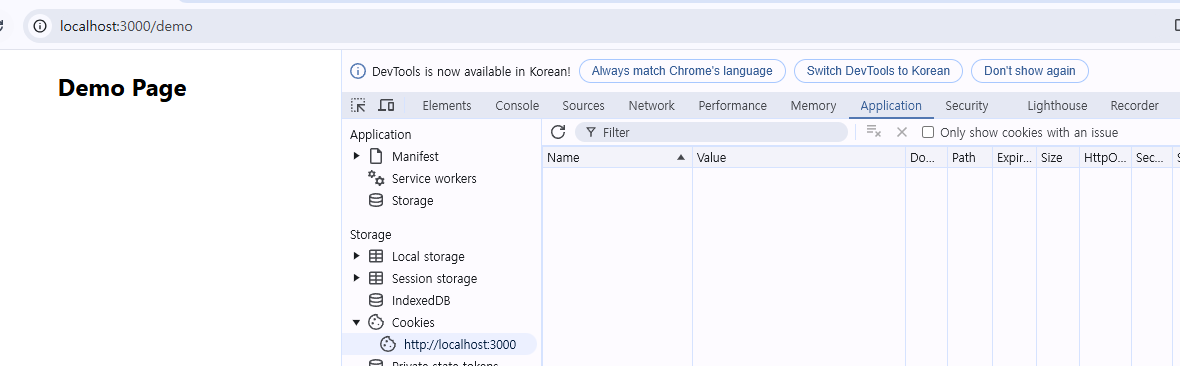This screenshot has width=1180, height=366.
Task: Click the Storage section heading in sidebar
Action: tap(370, 235)
